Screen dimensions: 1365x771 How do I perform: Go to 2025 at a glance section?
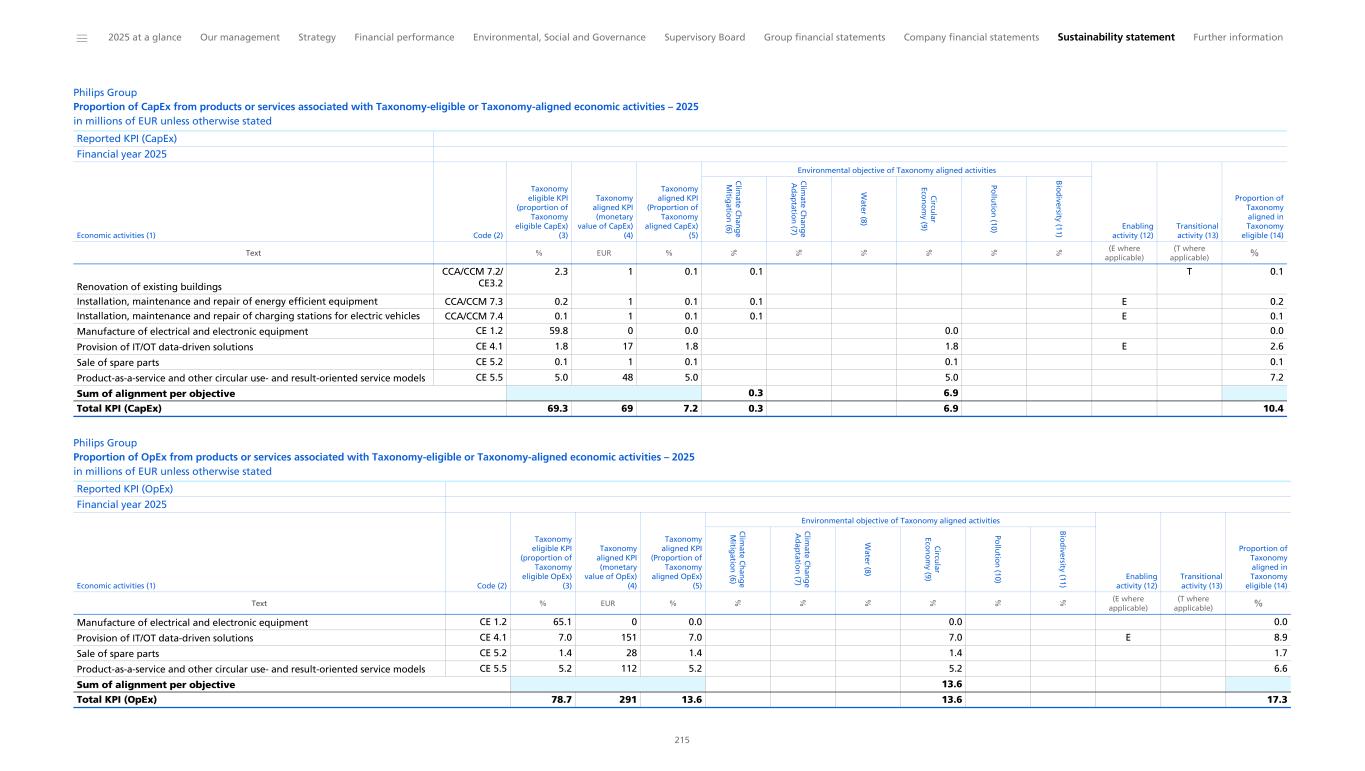click(x=144, y=38)
